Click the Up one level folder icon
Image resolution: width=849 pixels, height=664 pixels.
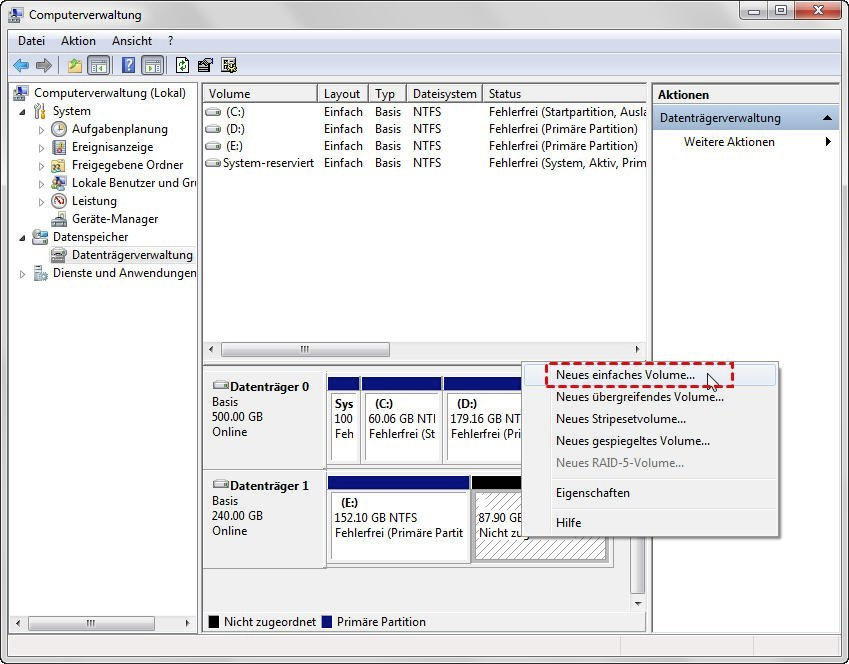pos(75,66)
